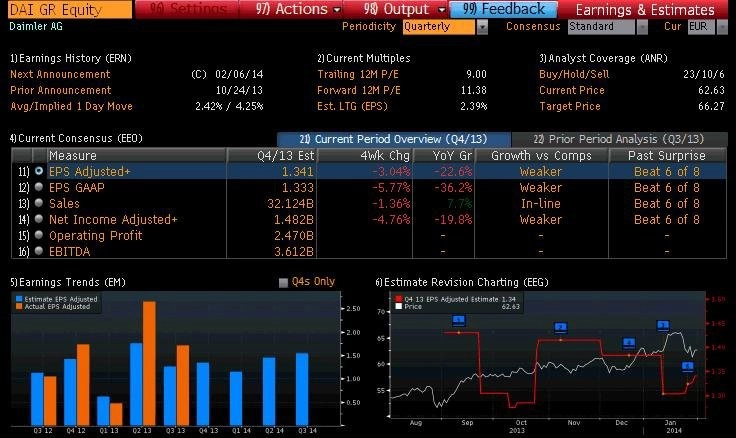The height and width of the screenshot is (438, 736).
Task: Enable the Q4s Only checkbox
Action: click(x=283, y=283)
